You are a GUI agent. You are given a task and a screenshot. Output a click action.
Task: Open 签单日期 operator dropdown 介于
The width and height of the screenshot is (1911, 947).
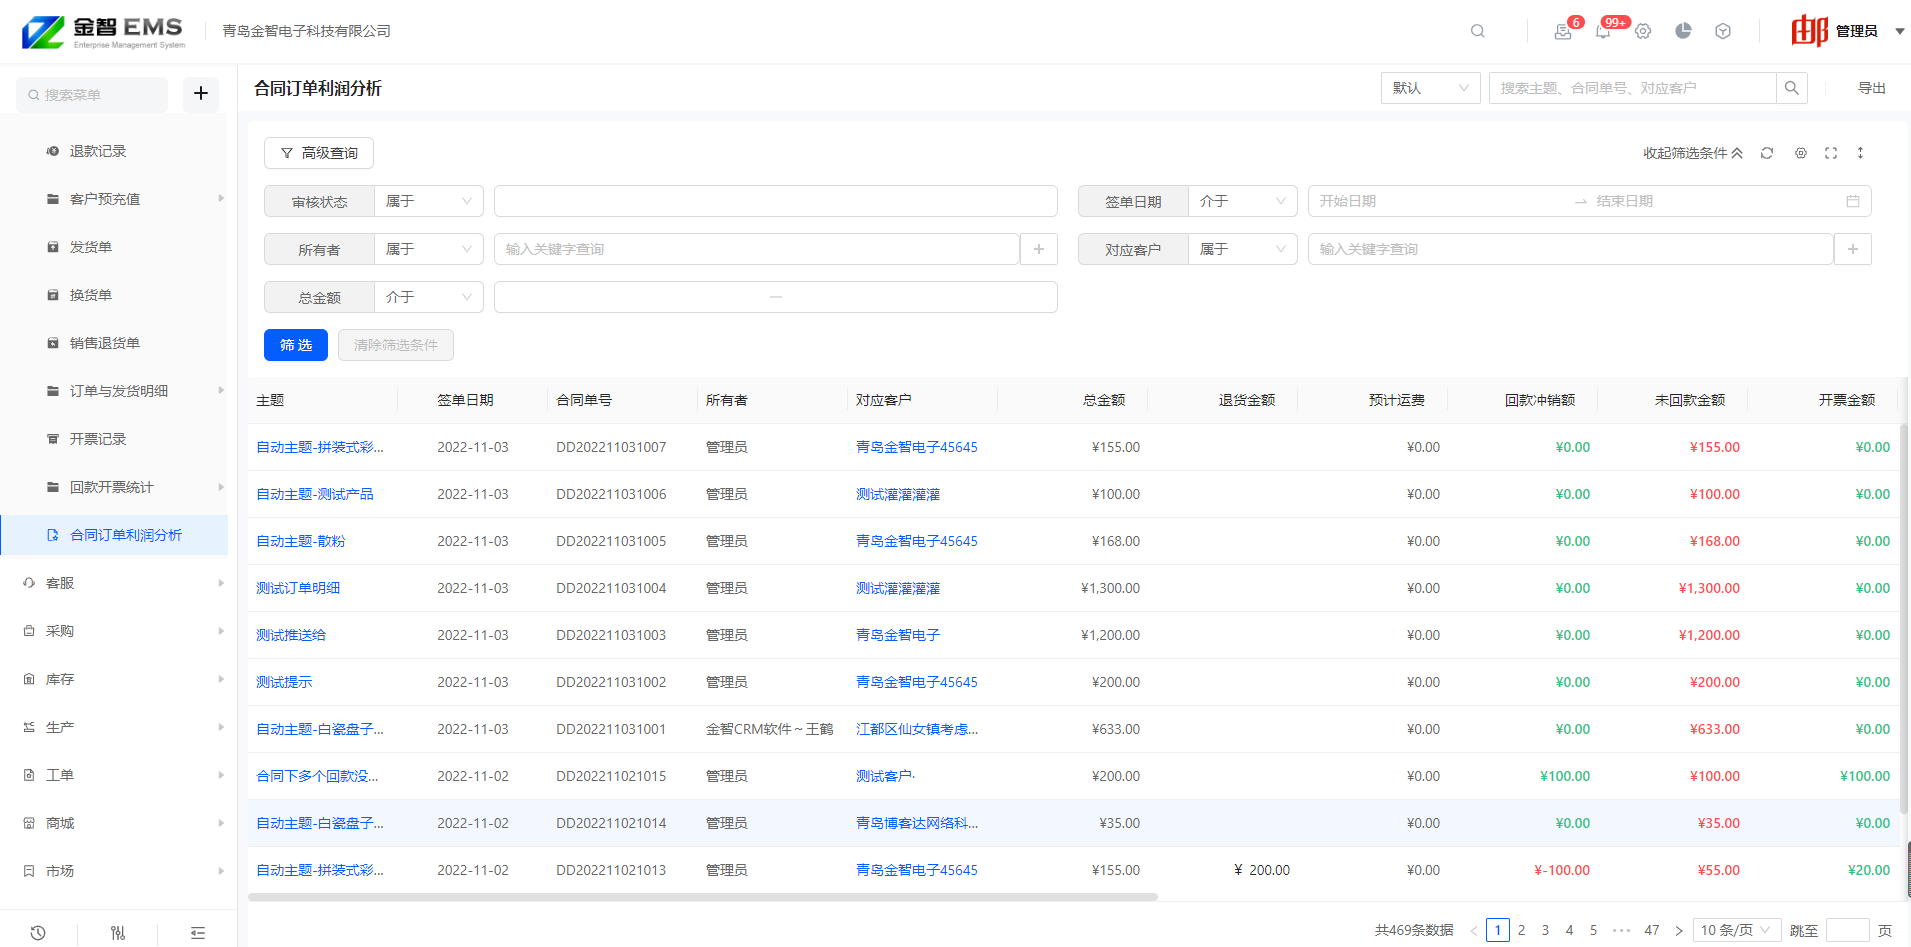(1243, 201)
